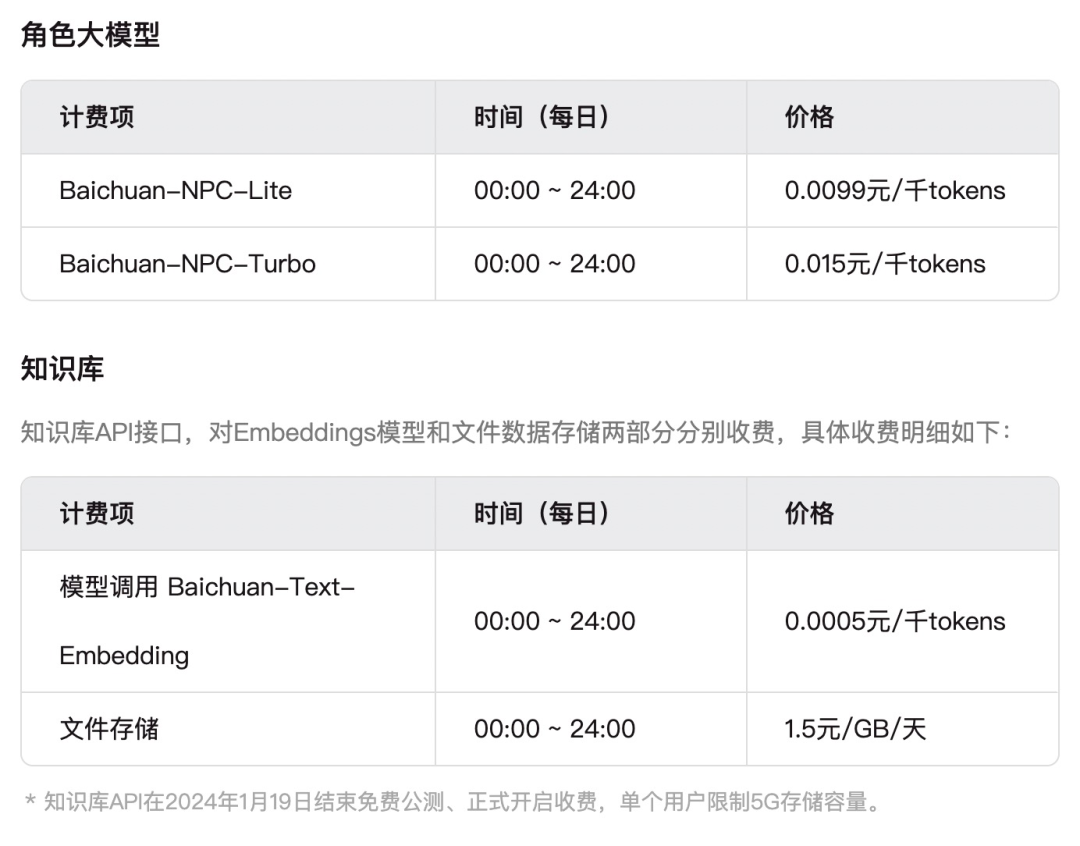Click the 计费项 header in first table

click(228, 117)
